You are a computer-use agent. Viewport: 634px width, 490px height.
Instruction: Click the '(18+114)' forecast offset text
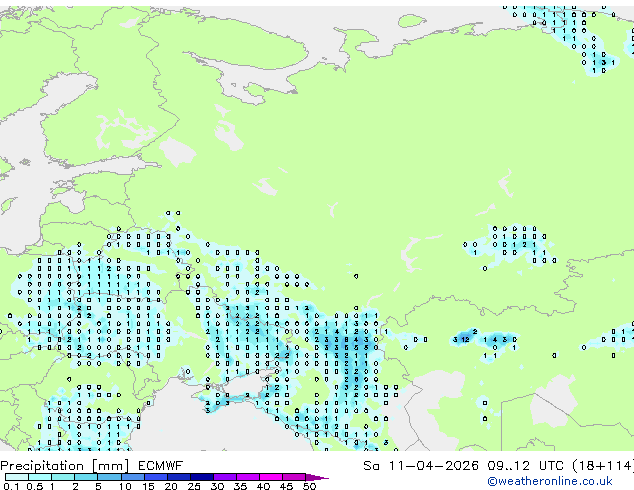pos(603,466)
